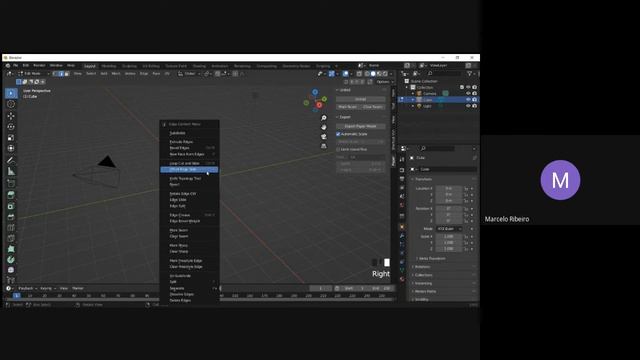Open the Global transform orientation dropdown
The image size is (640, 360).
pyautogui.click(x=189, y=74)
